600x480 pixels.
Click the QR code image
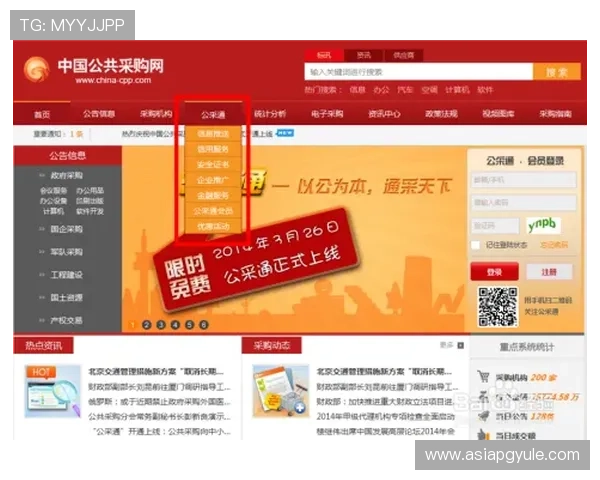[x=497, y=307]
